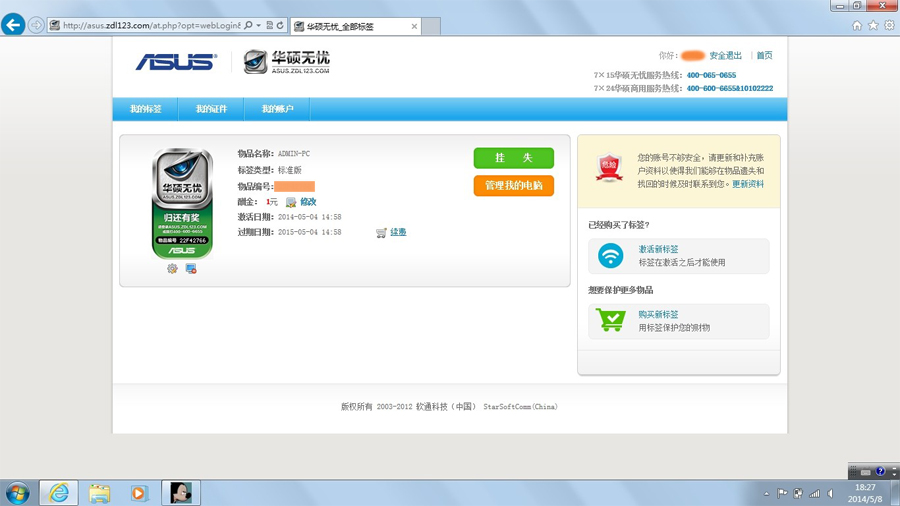Click the browser forward arrow button

[x=36, y=25]
